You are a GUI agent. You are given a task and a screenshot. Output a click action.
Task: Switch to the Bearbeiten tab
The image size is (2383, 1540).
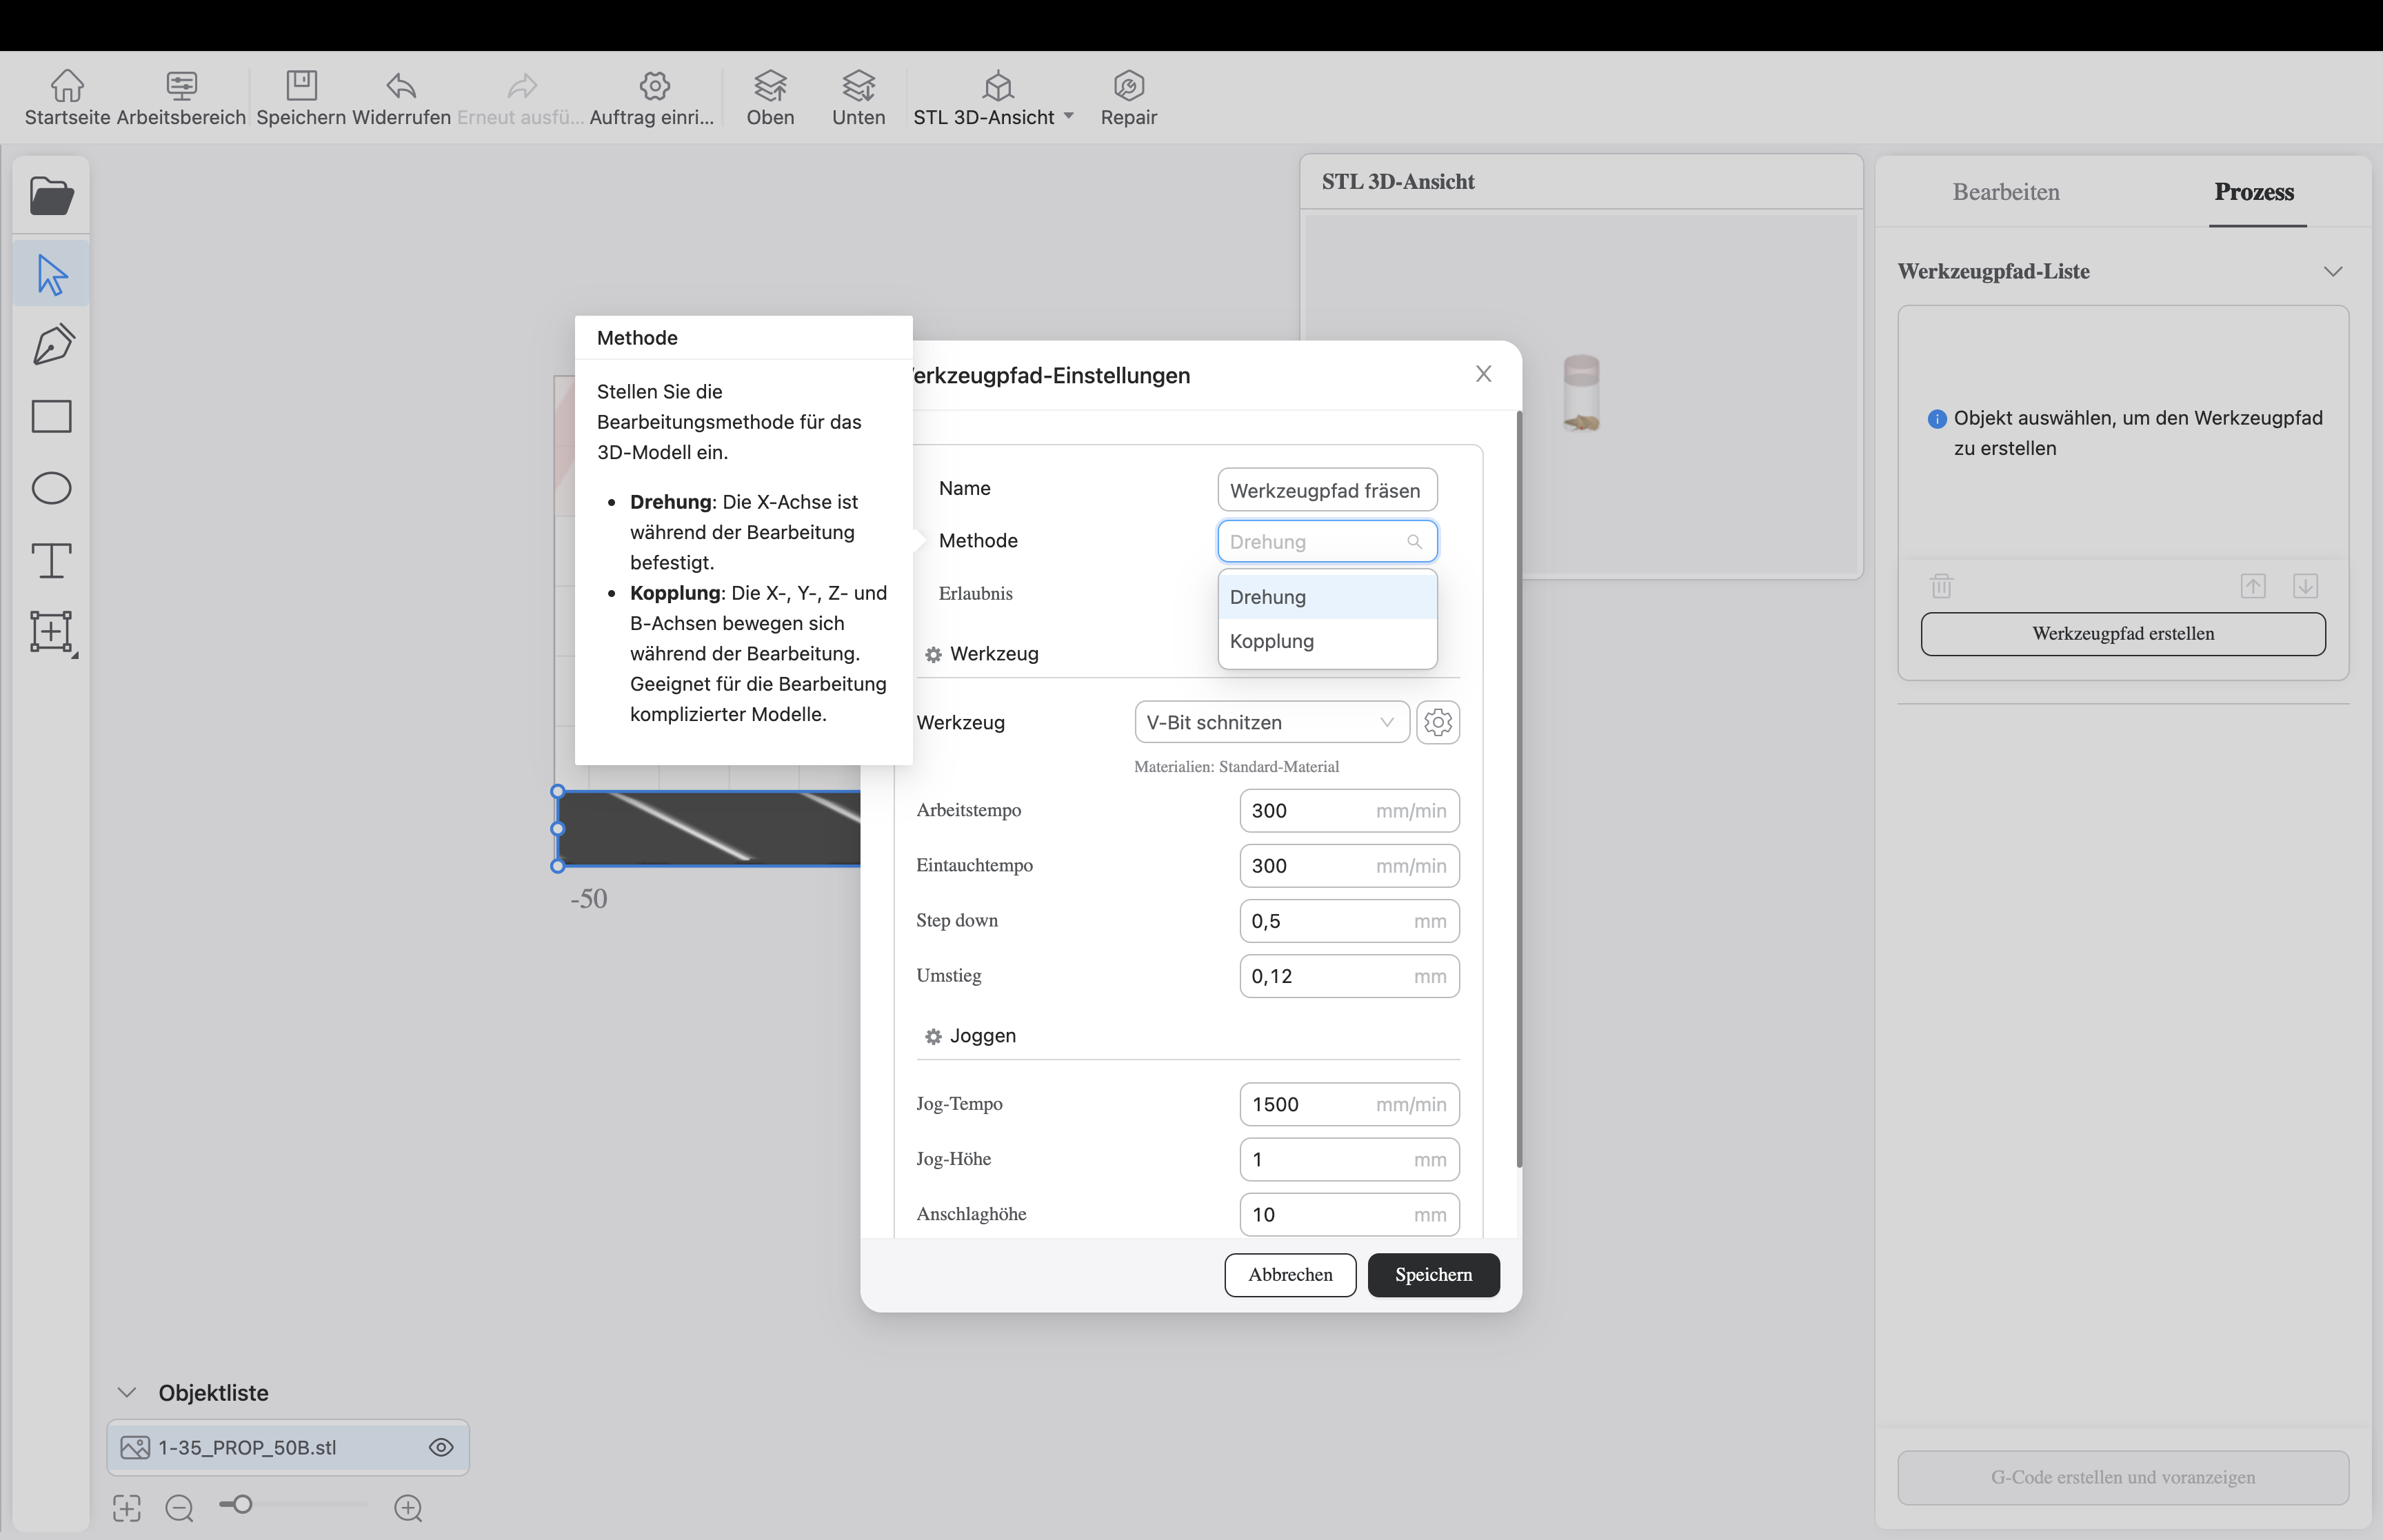click(x=2005, y=192)
